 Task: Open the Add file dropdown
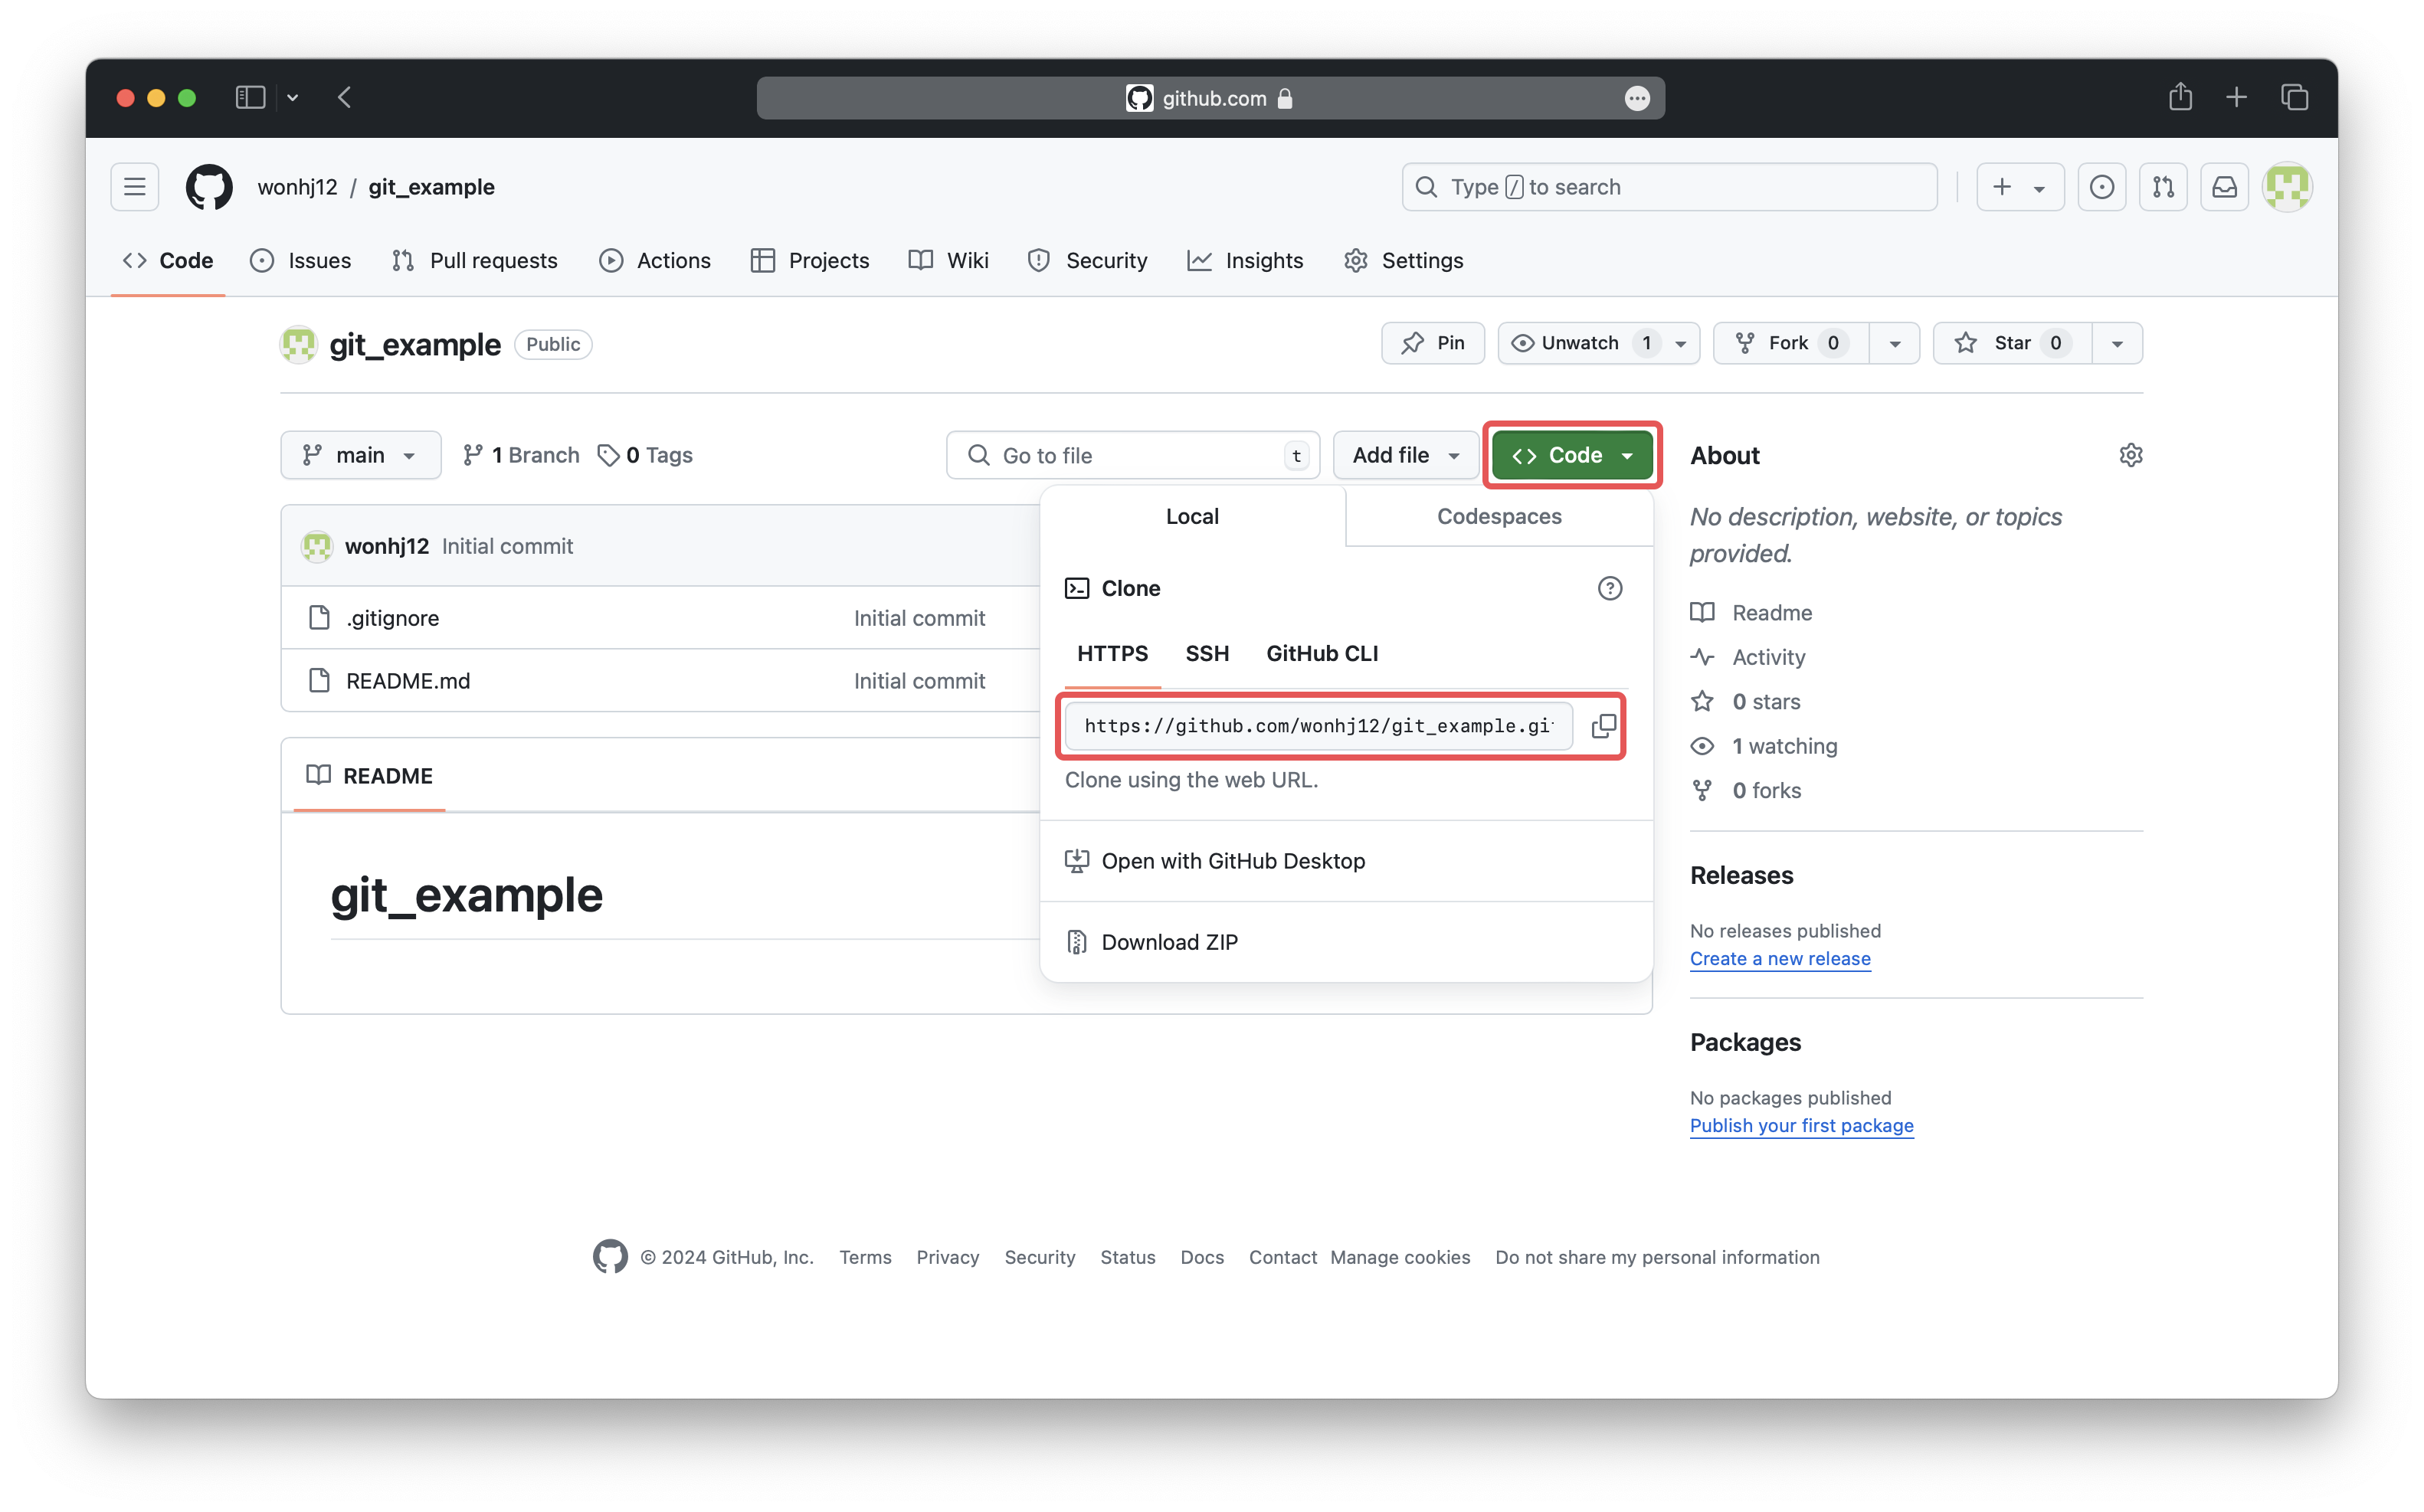(x=1405, y=455)
